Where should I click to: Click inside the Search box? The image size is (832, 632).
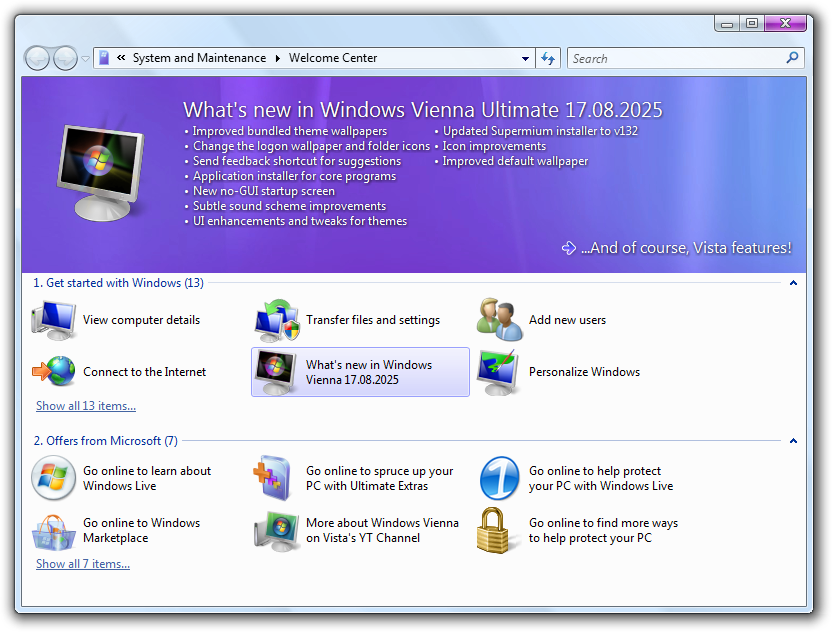click(x=675, y=59)
